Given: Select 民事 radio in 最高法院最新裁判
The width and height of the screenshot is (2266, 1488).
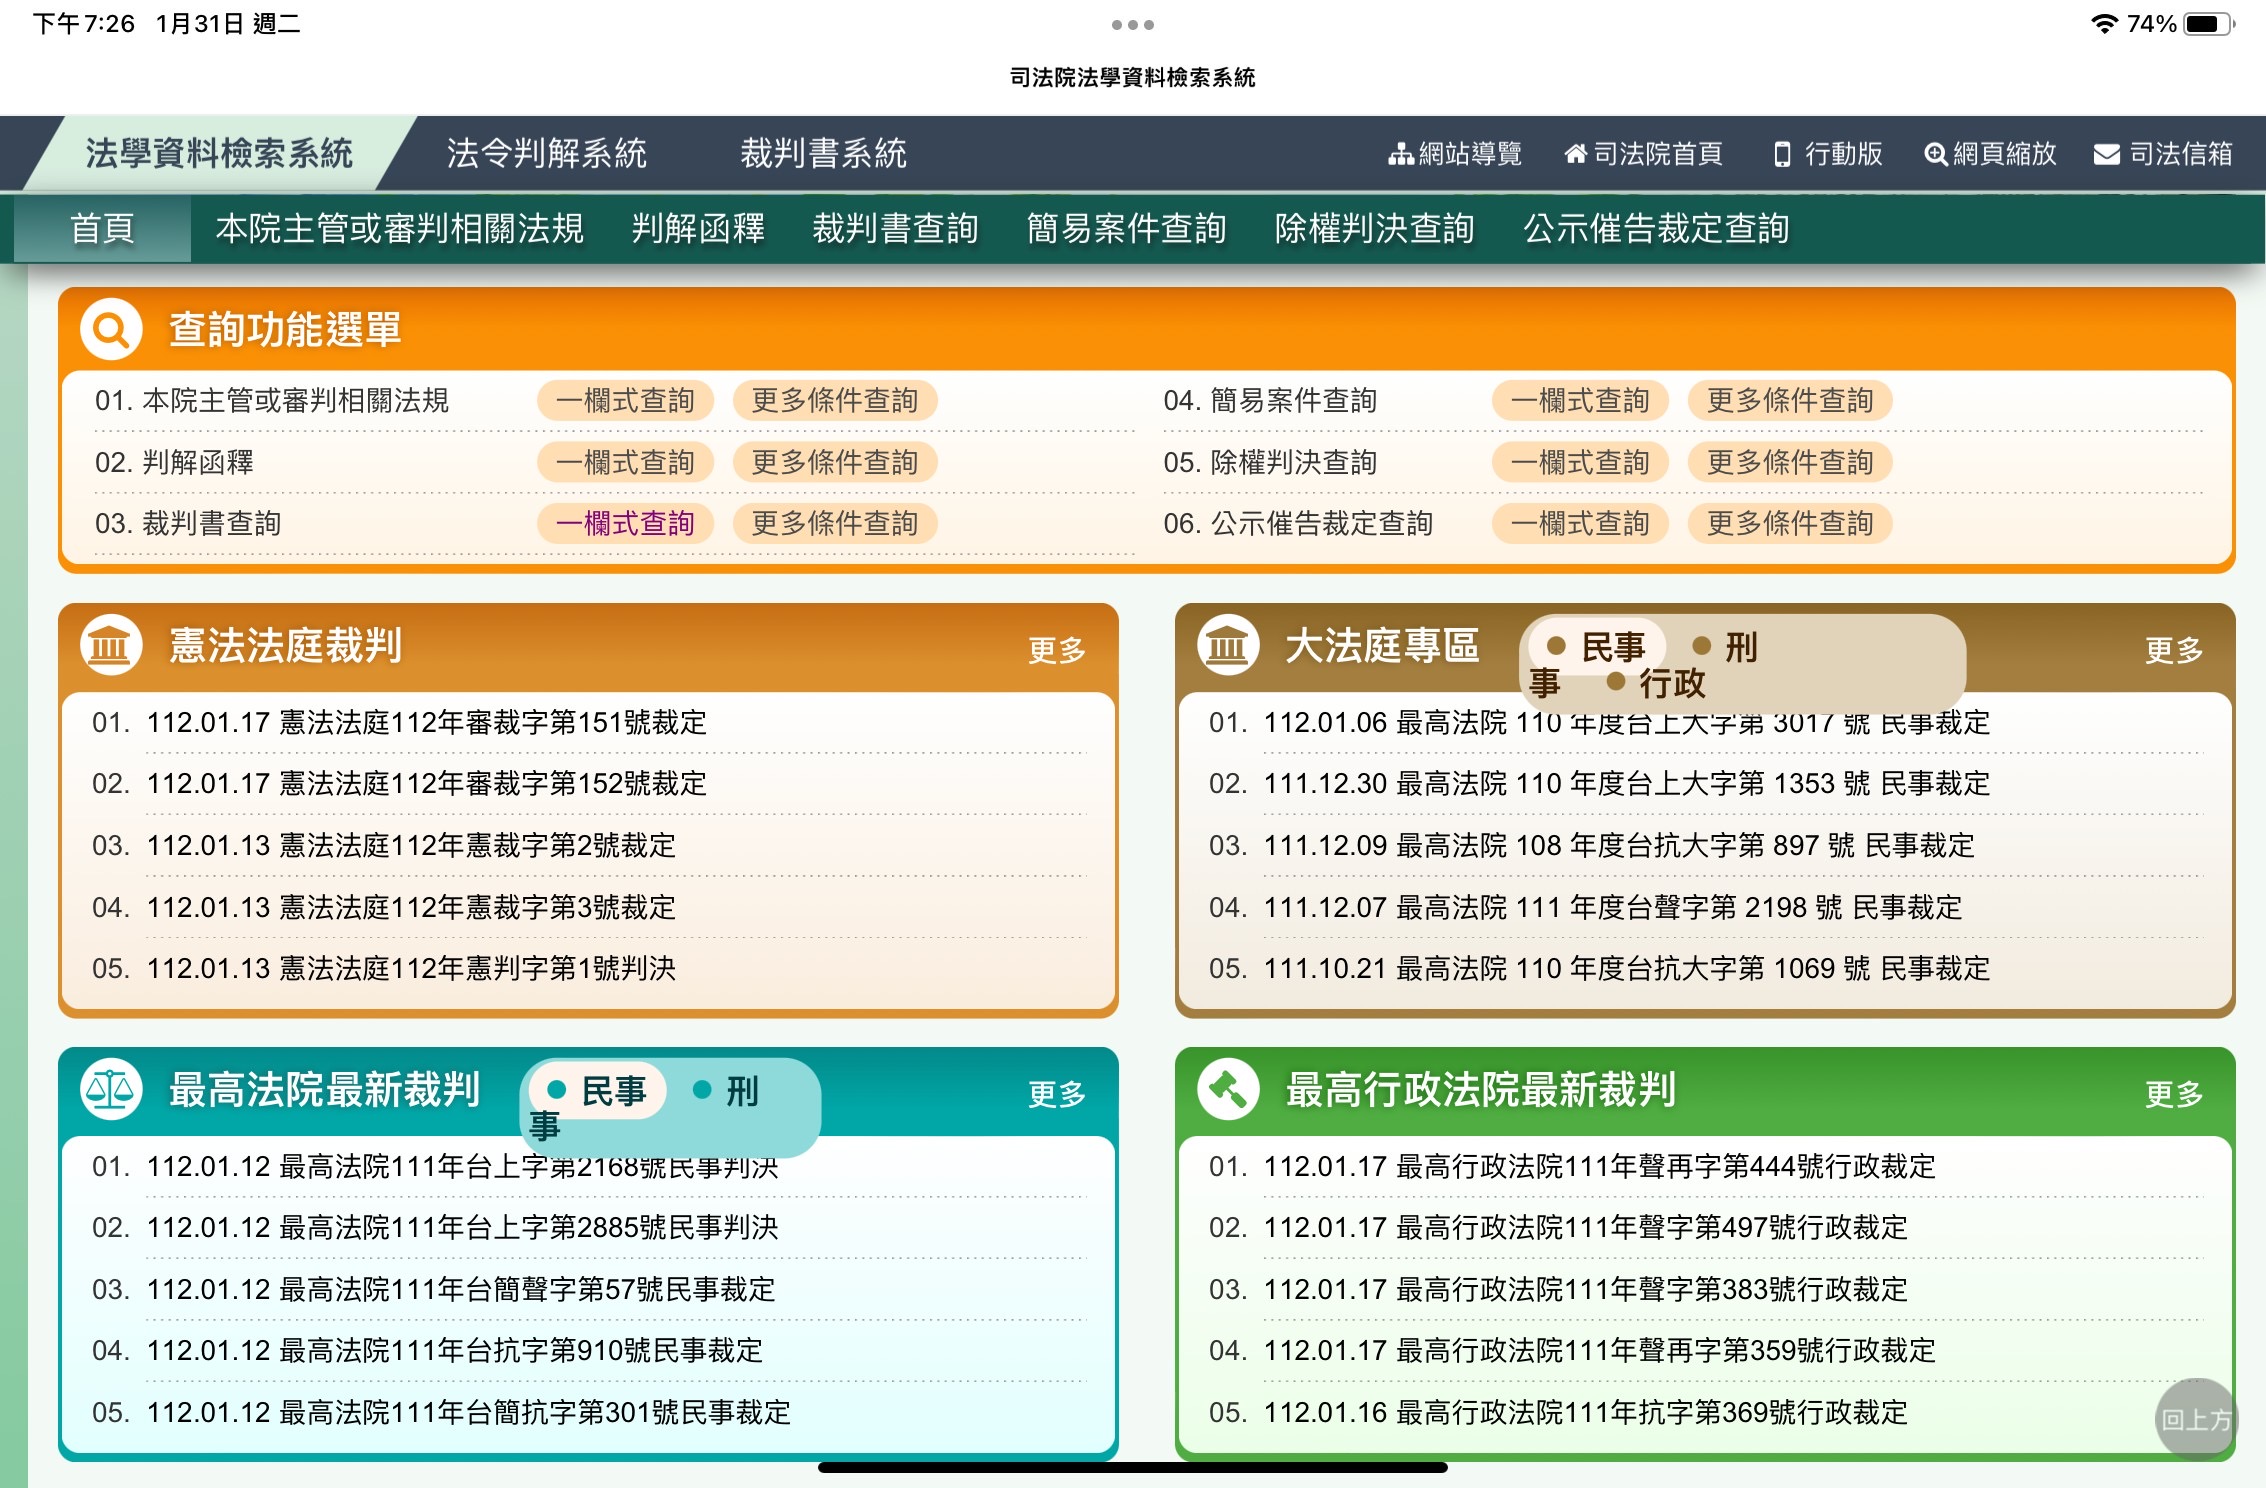Looking at the screenshot, I should [598, 1091].
